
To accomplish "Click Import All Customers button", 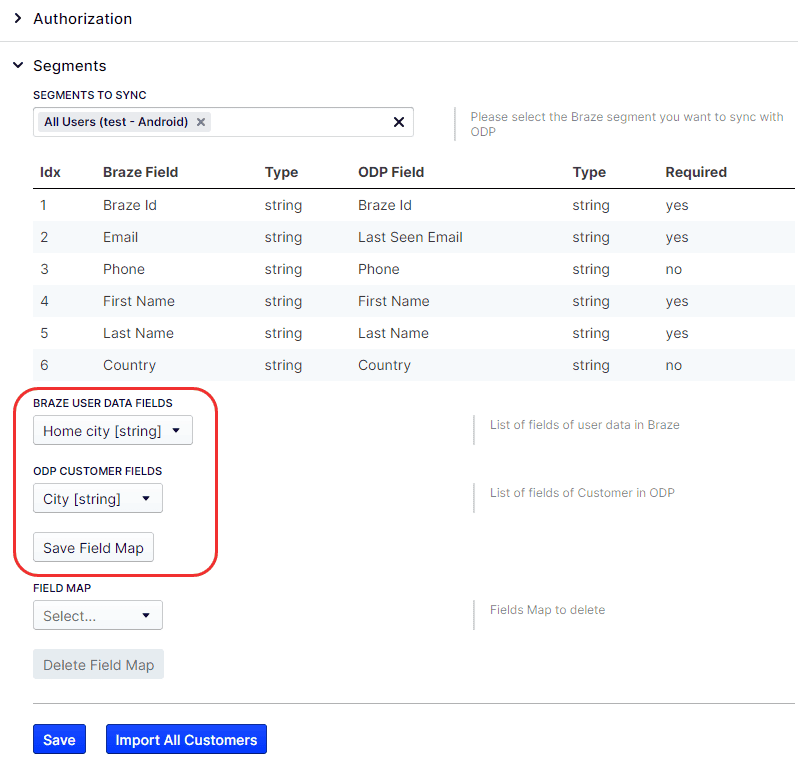I will click(186, 740).
